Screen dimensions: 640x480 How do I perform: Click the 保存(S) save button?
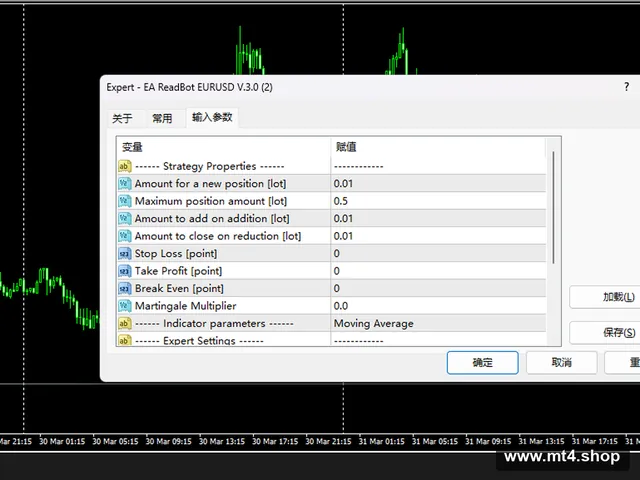pyautogui.click(x=604, y=333)
